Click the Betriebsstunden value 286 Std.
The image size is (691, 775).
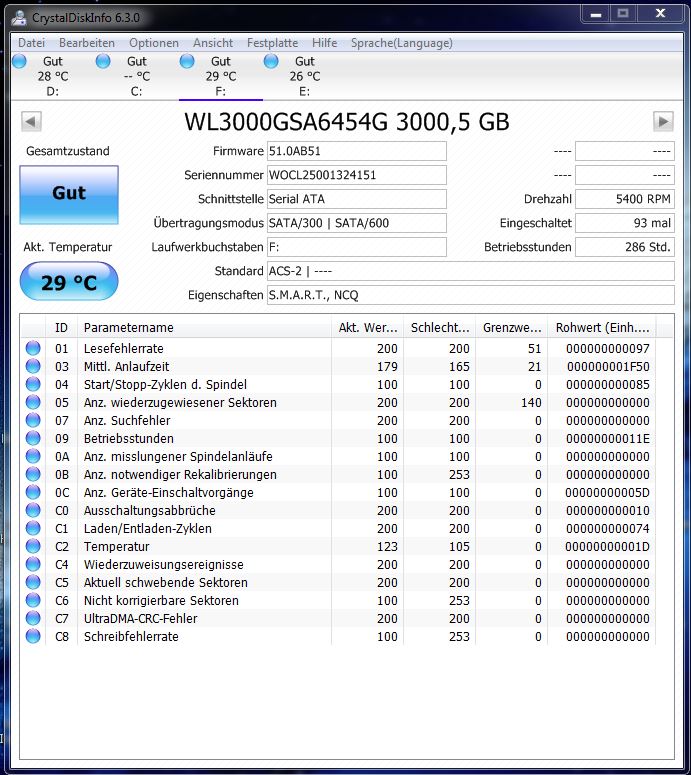pyautogui.click(x=625, y=247)
